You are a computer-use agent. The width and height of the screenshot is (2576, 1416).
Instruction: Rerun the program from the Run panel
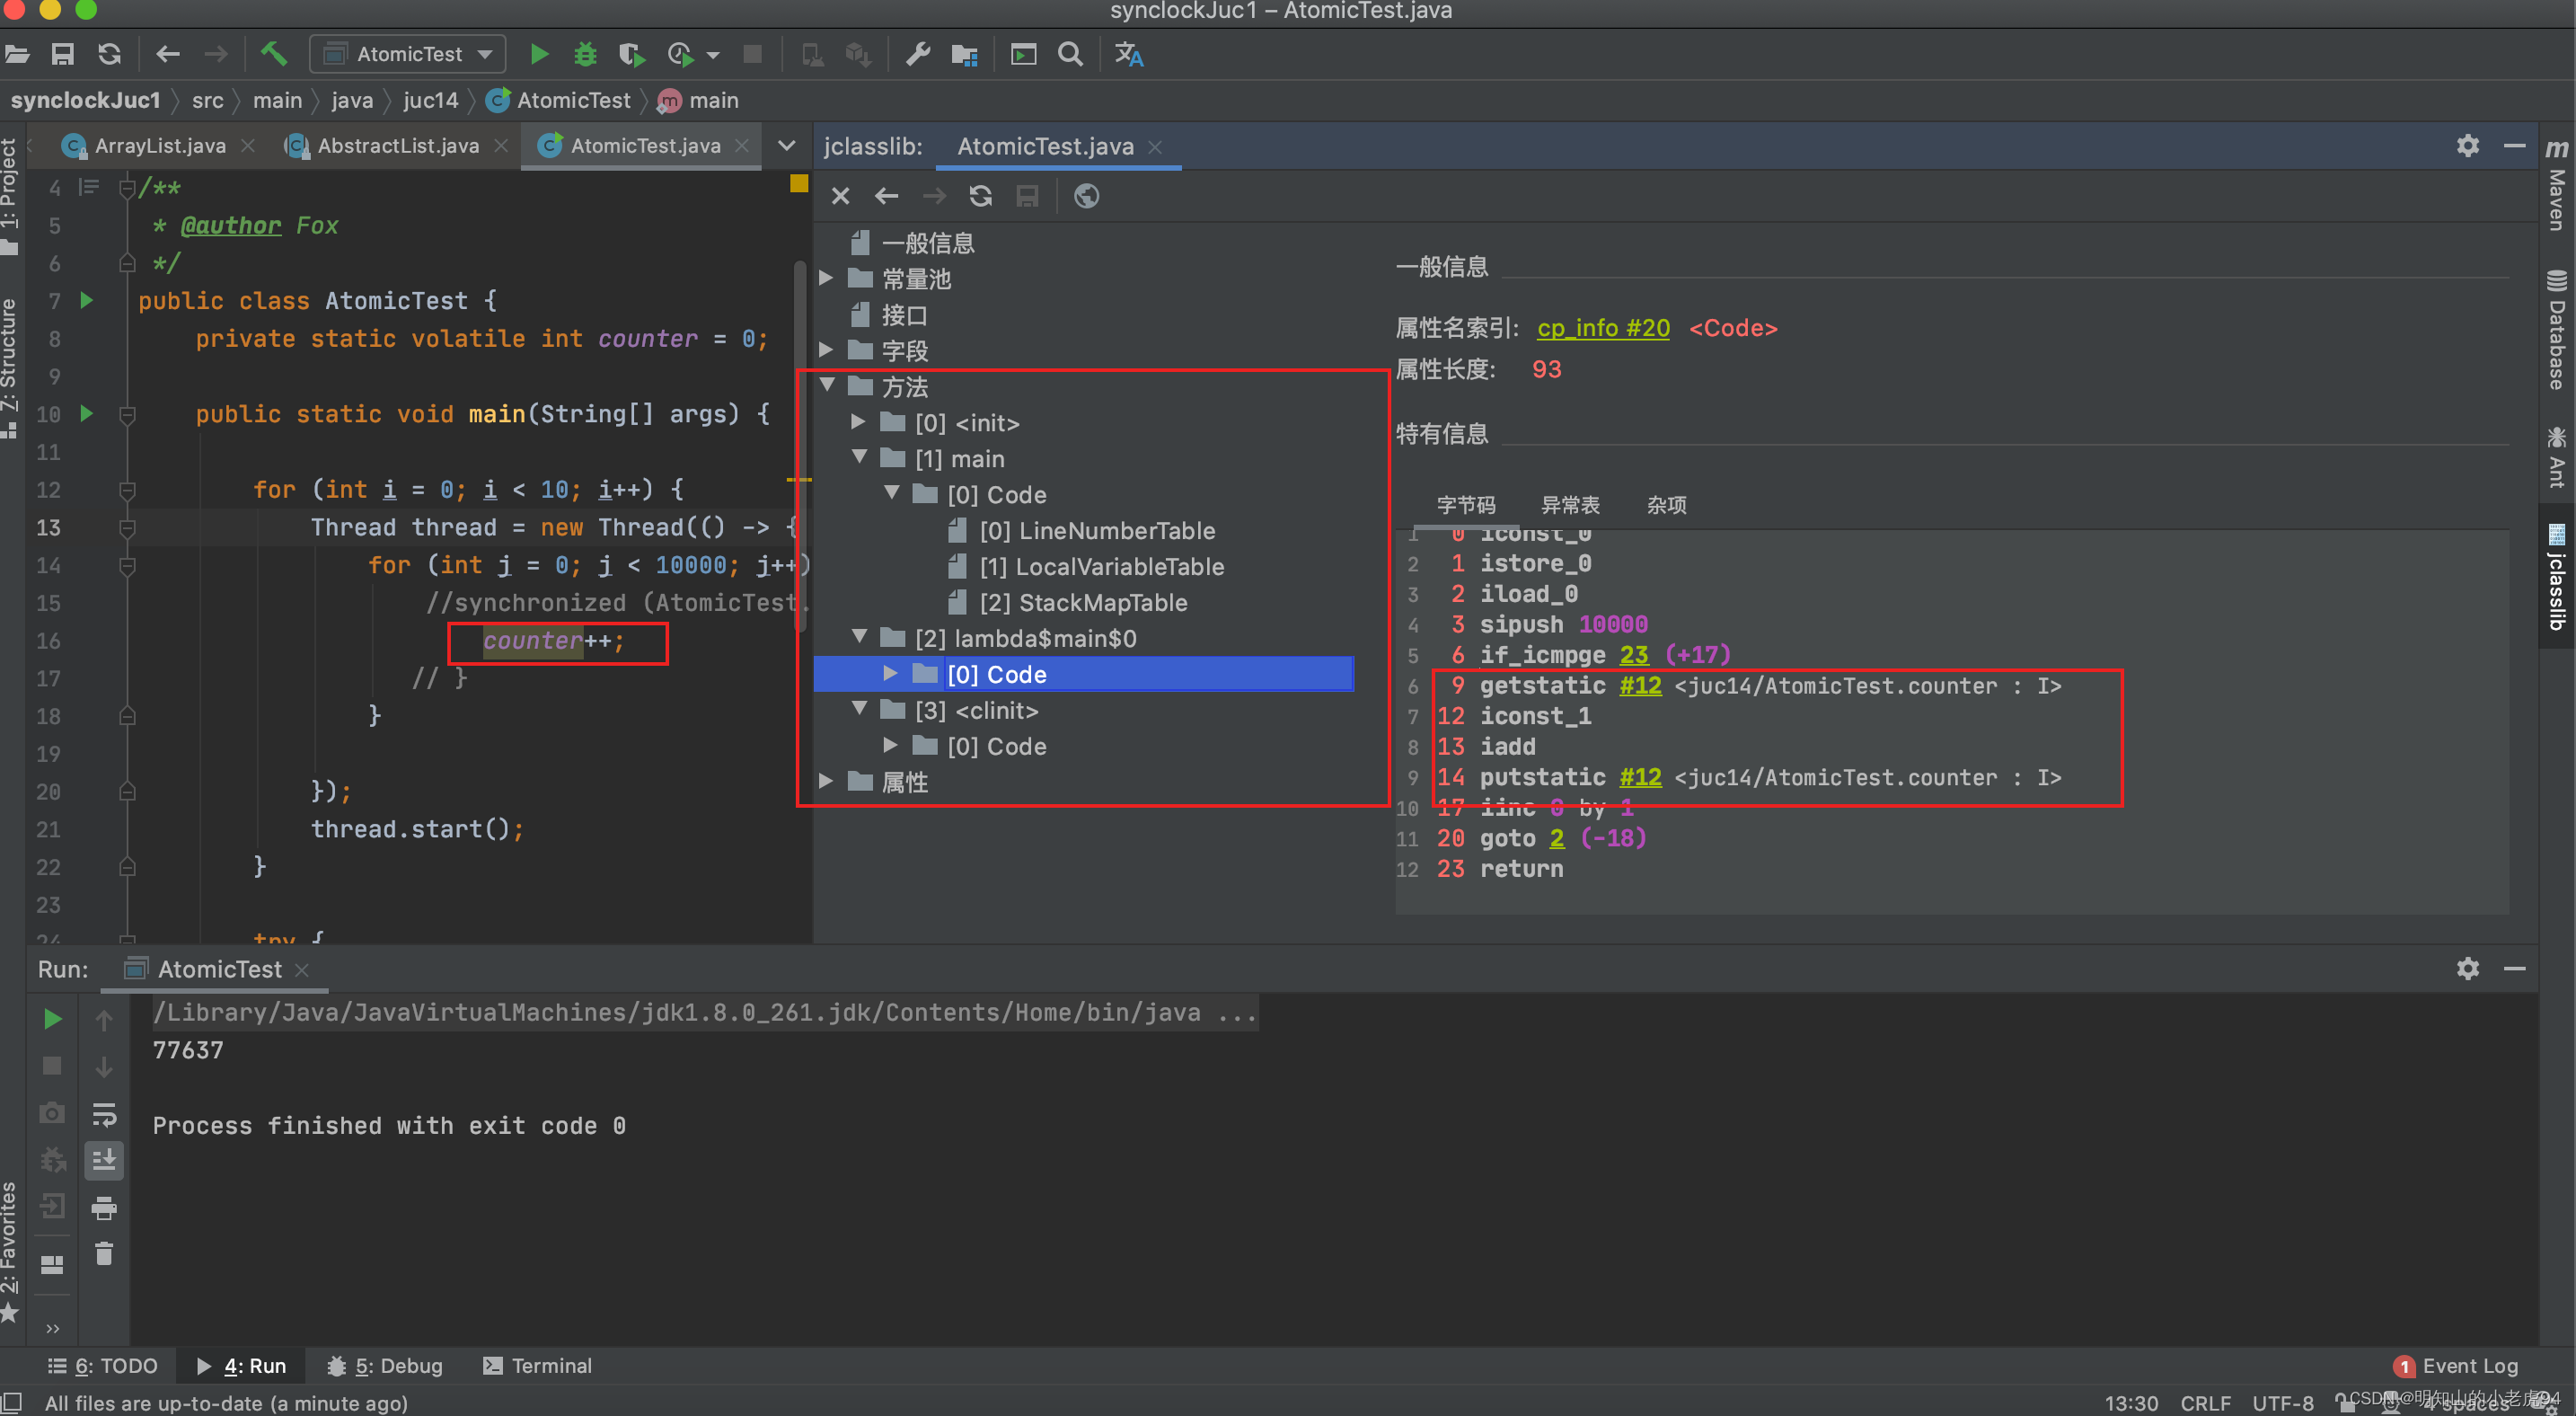pyautogui.click(x=52, y=1019)
